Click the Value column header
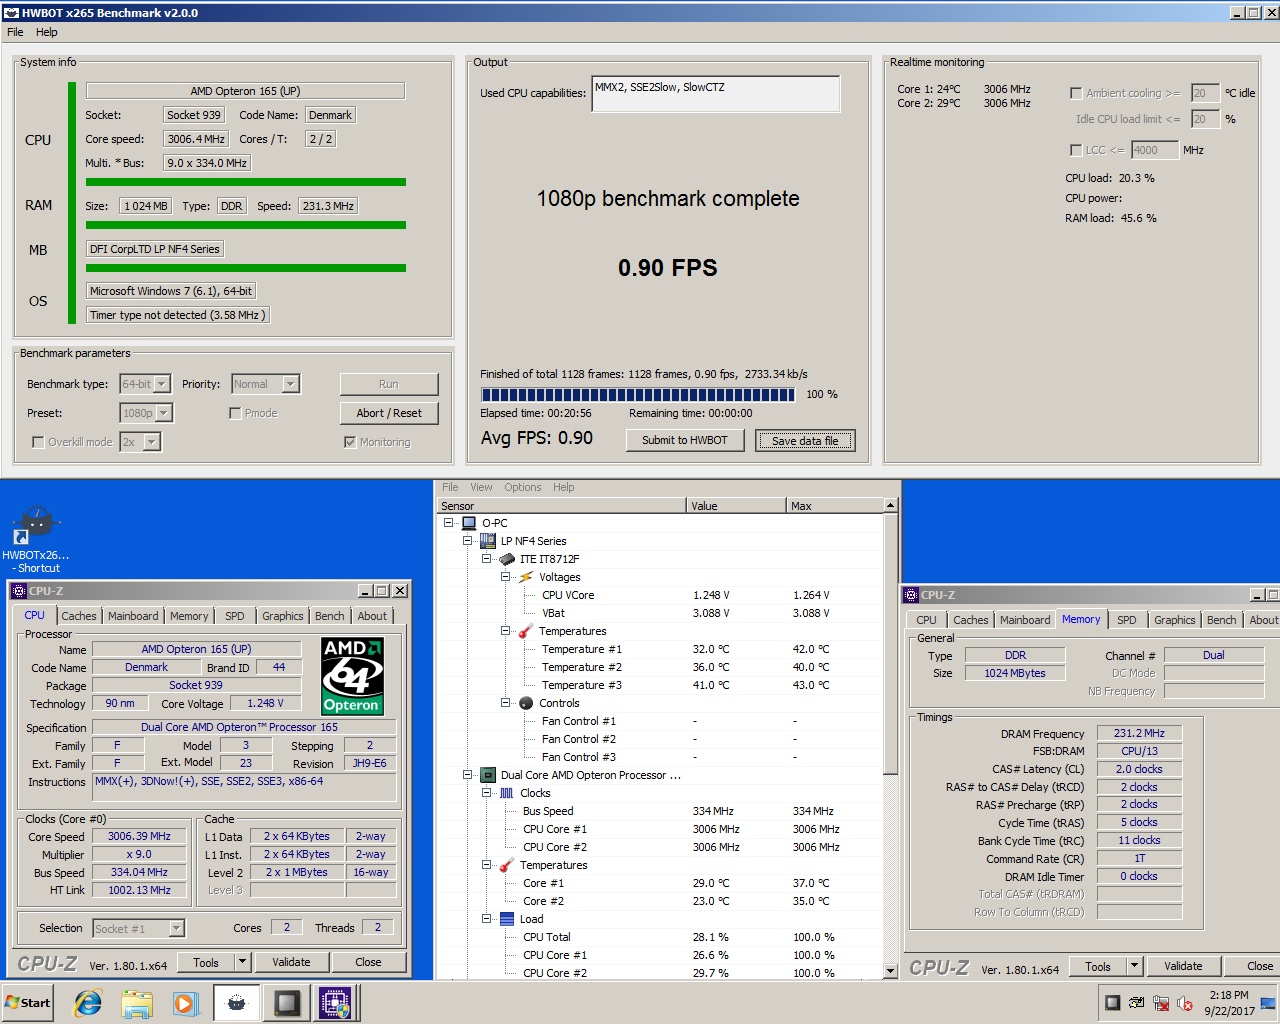Screen dimensions: 1280x1024 (x=736, y=506)
